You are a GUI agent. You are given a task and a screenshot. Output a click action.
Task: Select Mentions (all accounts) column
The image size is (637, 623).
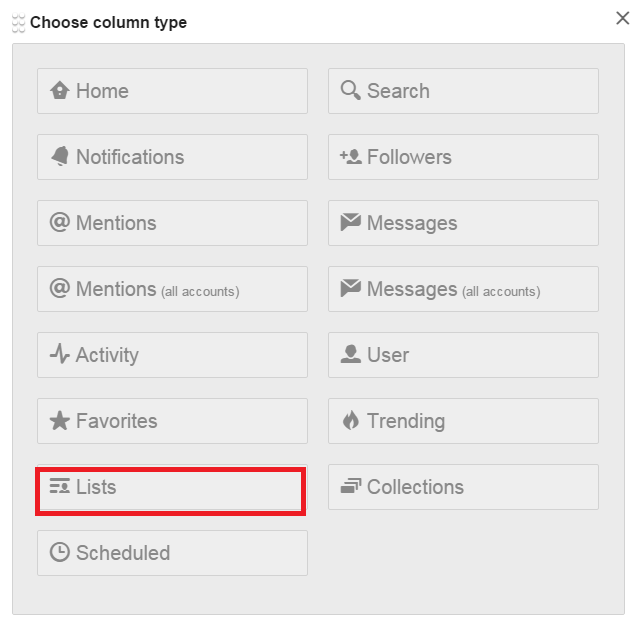pos(172,289)
